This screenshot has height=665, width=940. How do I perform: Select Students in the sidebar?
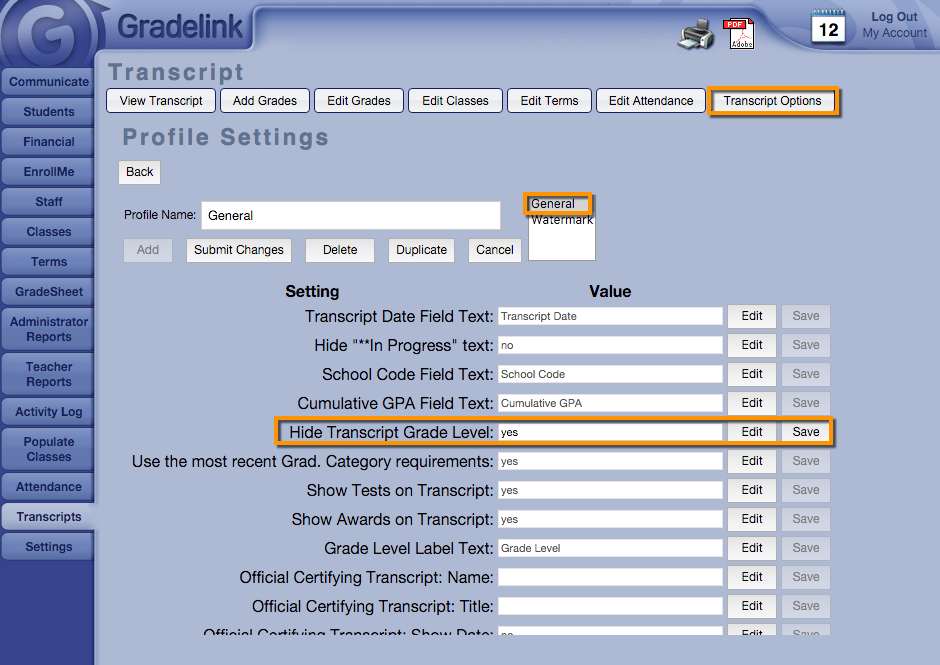(48, 112)
